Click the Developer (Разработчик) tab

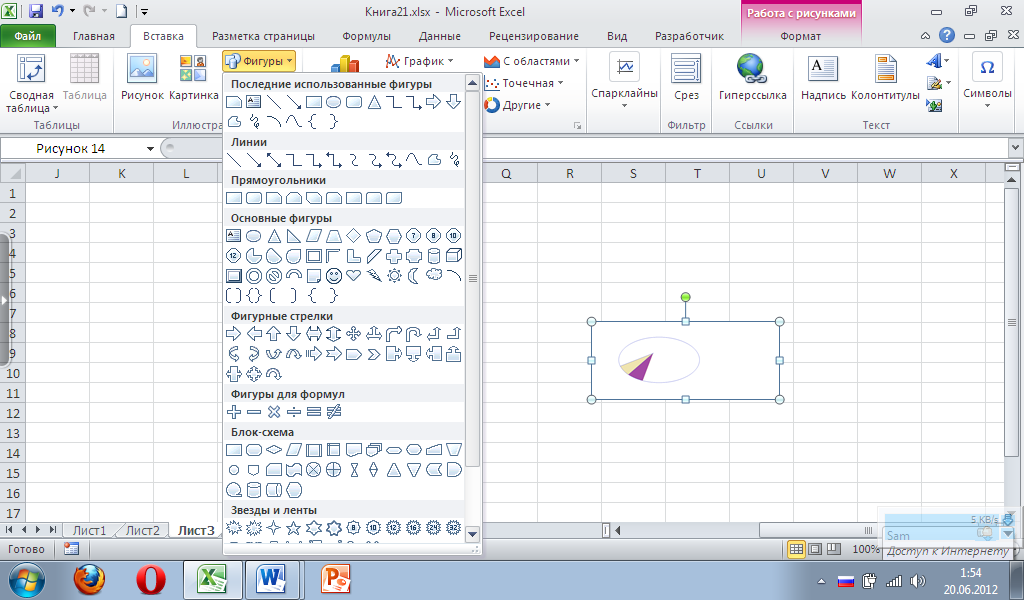click(x=689, y=36)
